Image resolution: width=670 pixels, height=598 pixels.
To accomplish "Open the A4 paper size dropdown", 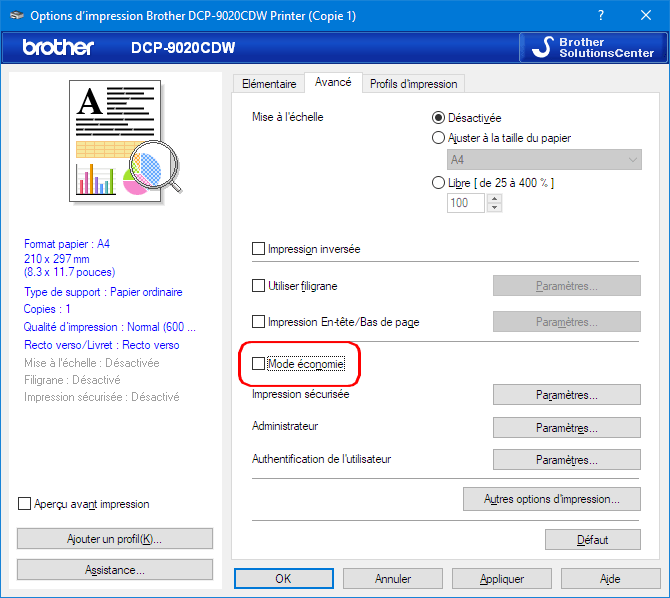I will (544, 160).
